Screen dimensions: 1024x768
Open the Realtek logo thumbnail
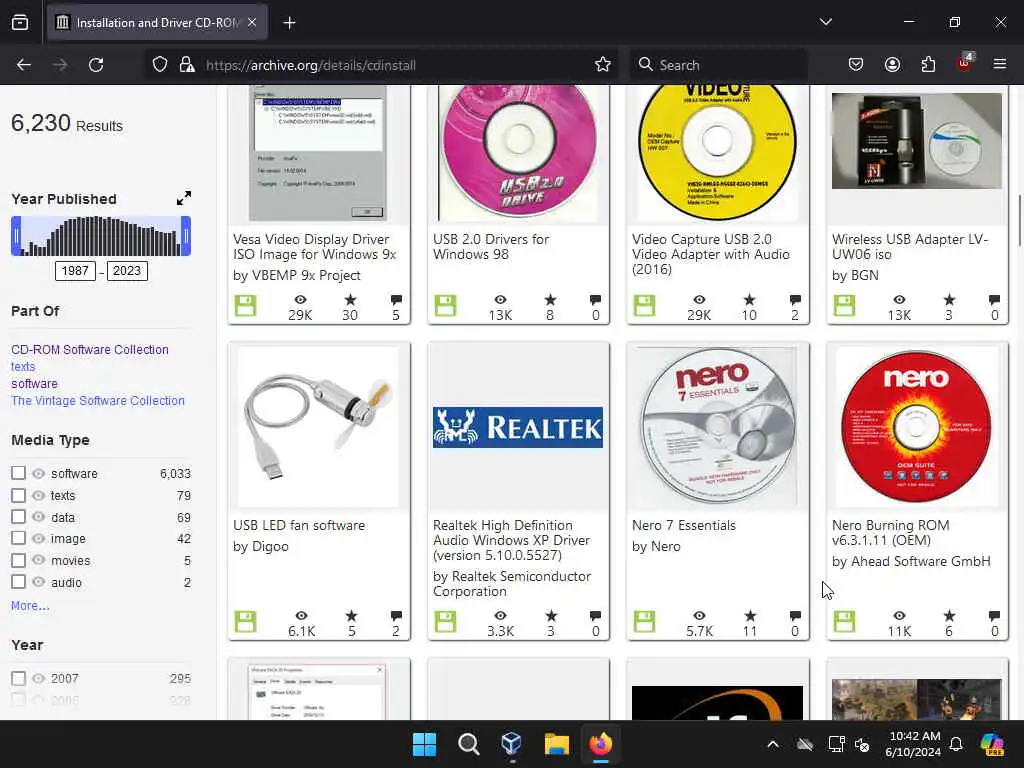pyautogui.click(x=518, y=427)
